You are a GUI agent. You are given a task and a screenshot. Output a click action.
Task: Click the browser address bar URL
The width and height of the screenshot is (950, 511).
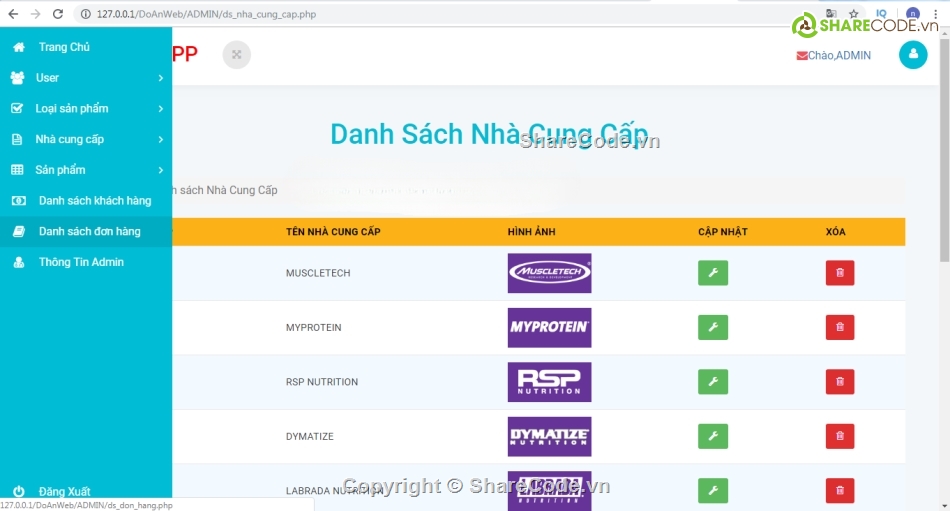click(206, 14)
